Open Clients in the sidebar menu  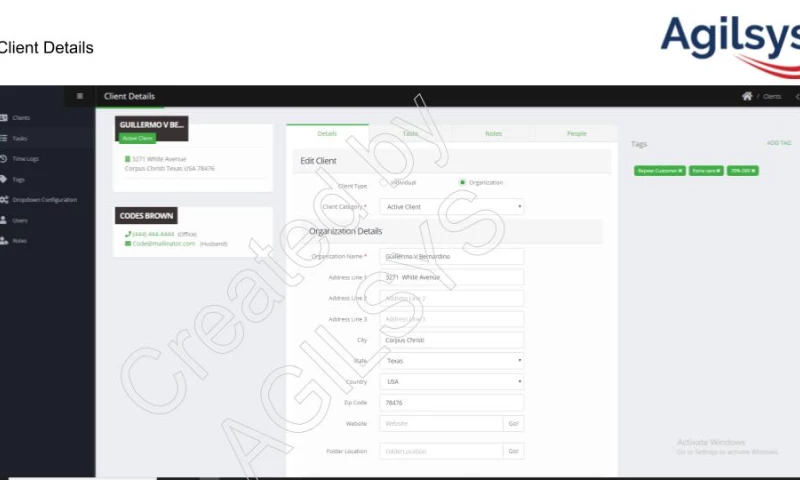(x=21, y=118)
